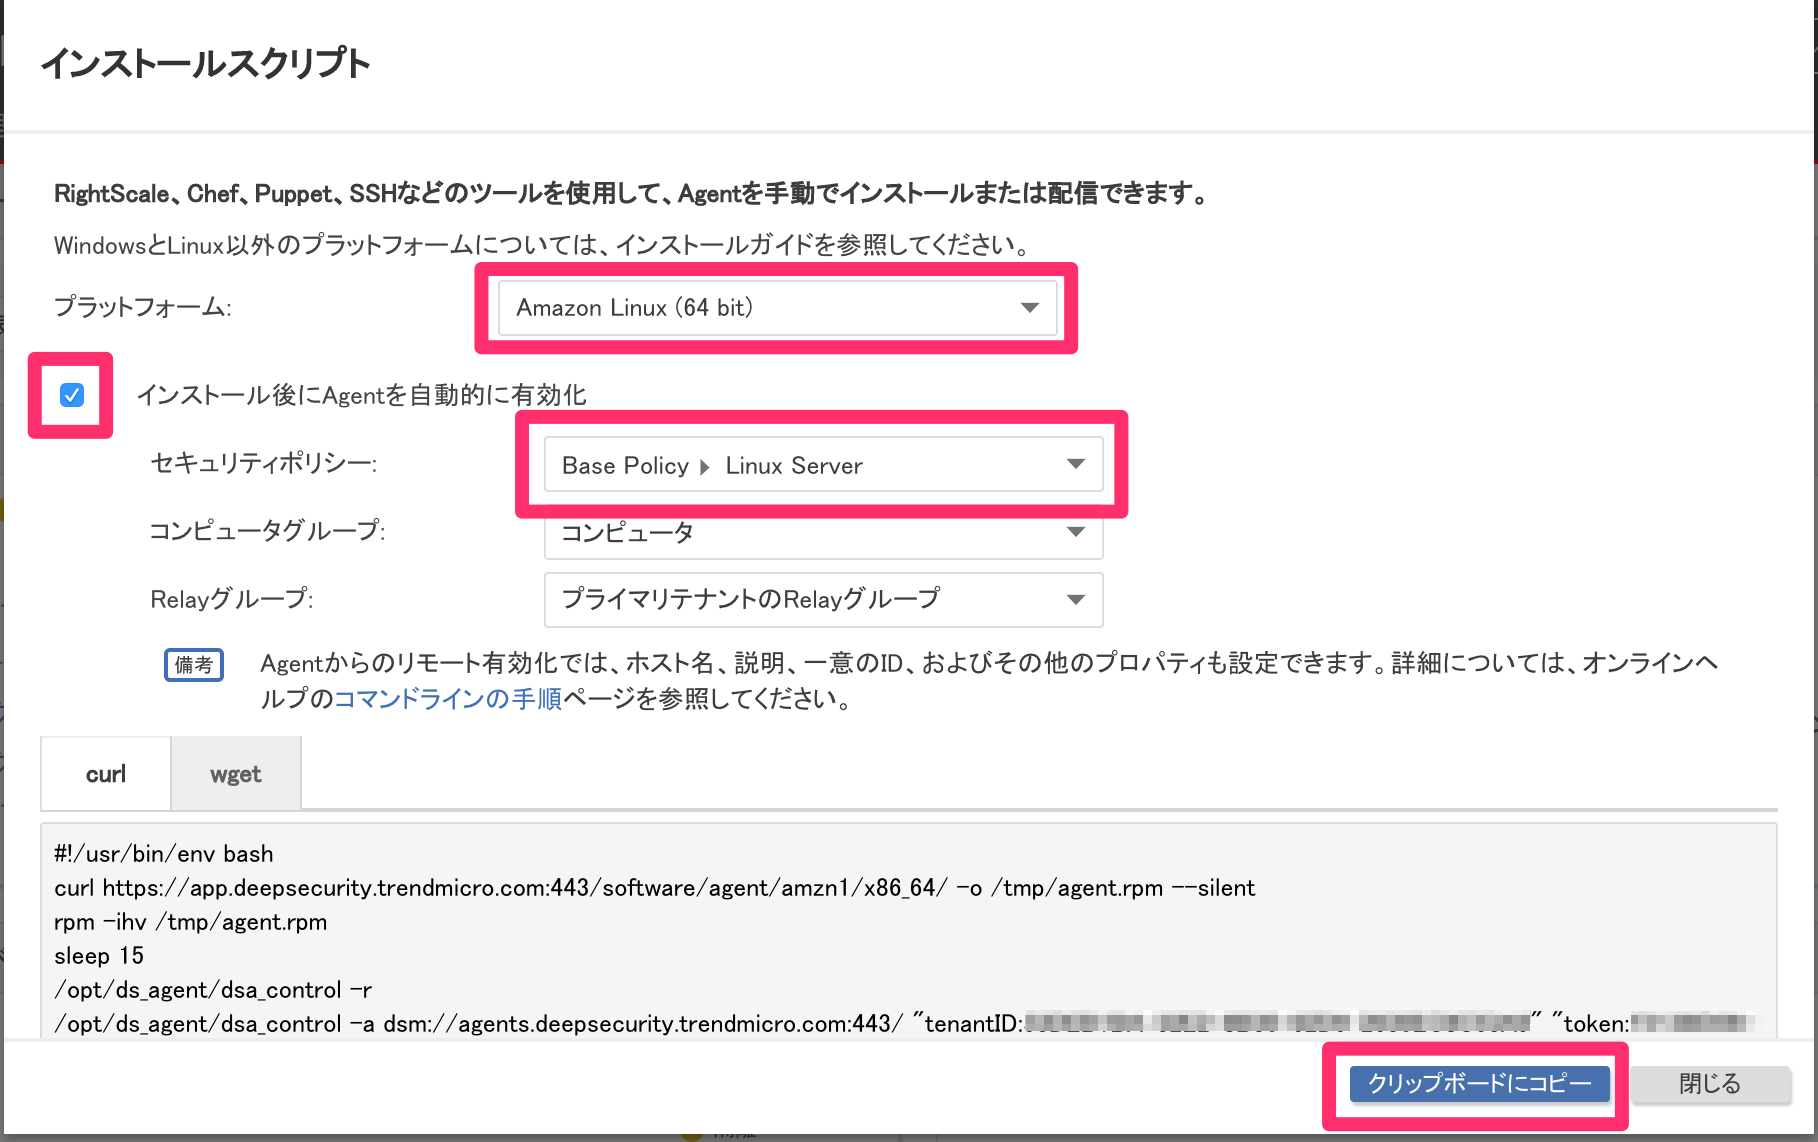The image size is (1818, 1142).
Task: Click the 備考 note badge
Action: click(x=193, y=664)
